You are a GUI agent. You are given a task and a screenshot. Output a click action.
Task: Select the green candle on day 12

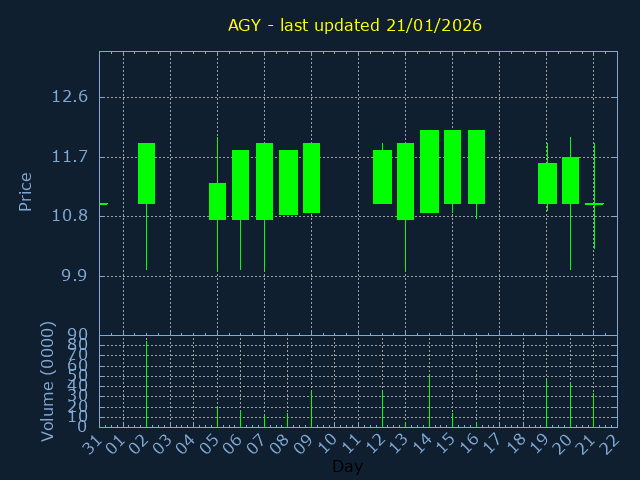tap(382, 177)
